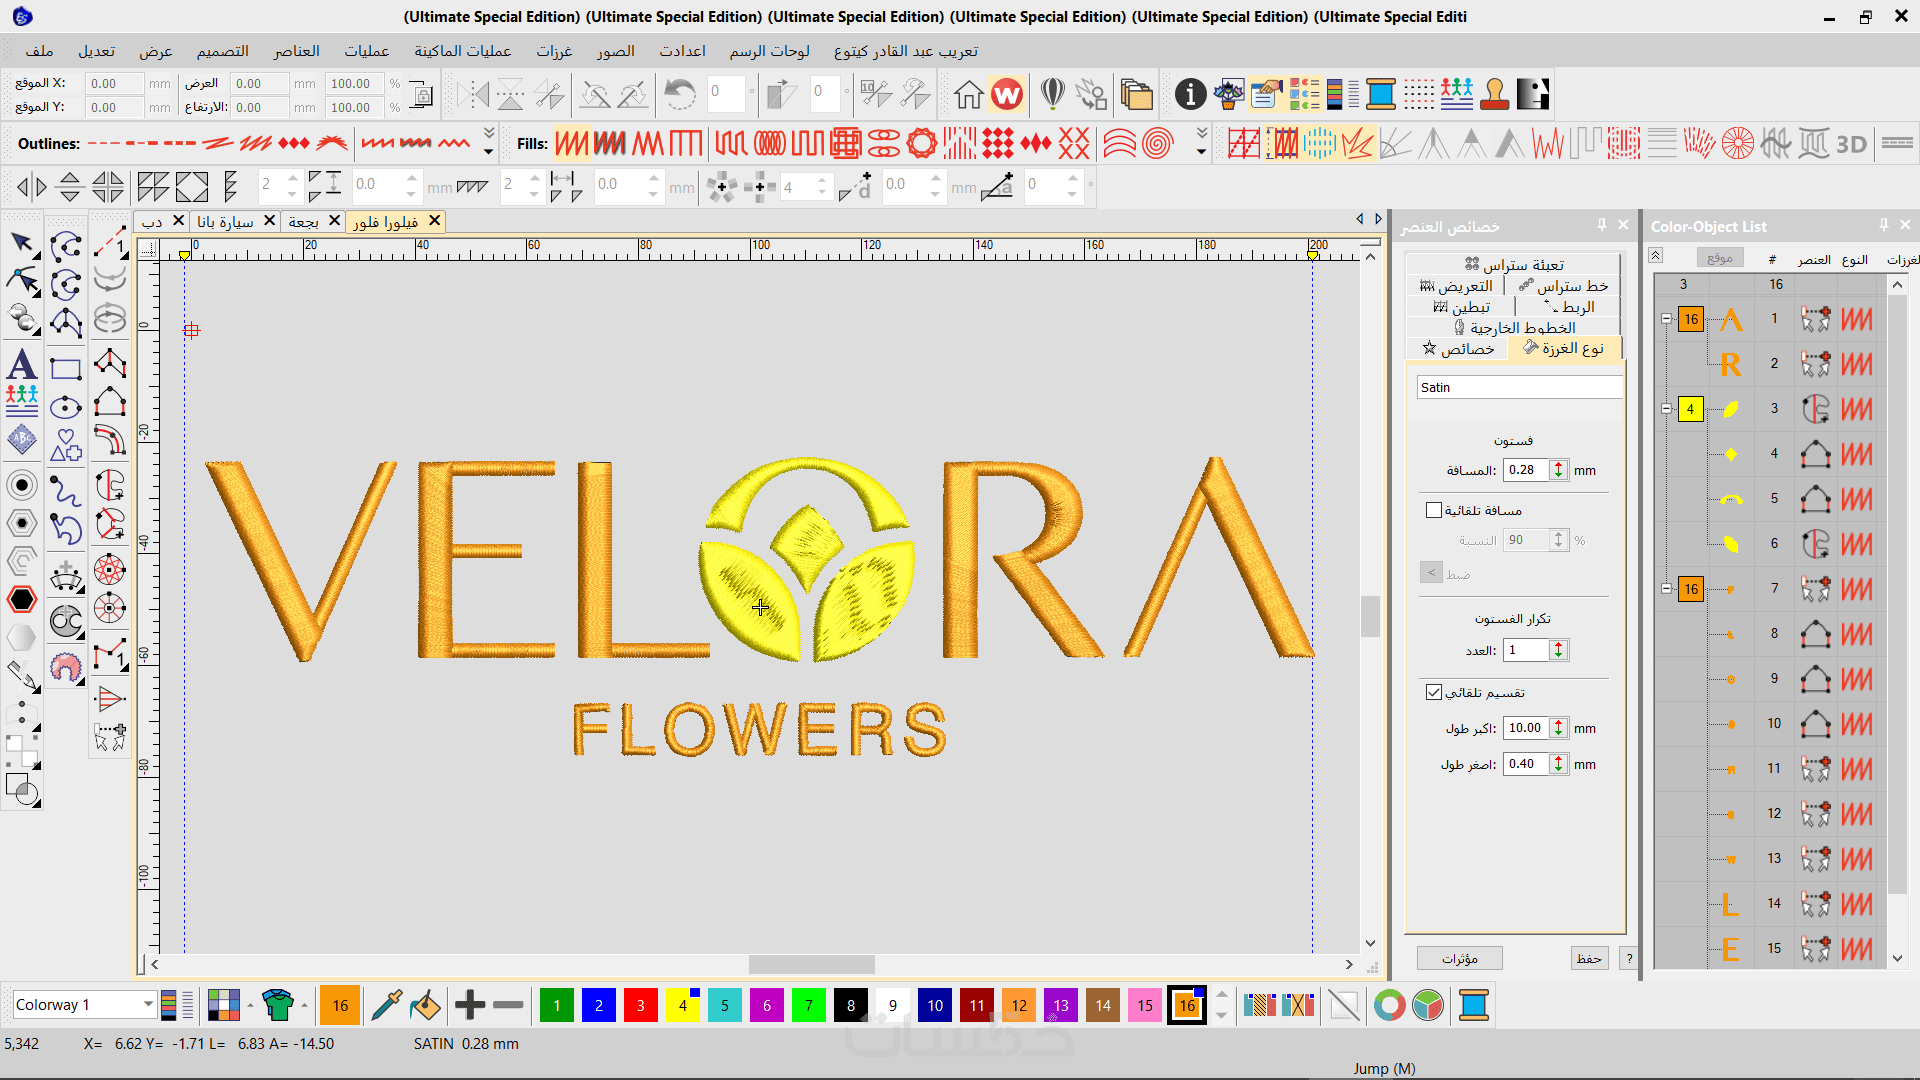Disable the تقسيم تلقائي checkbox

[1434, 692]
